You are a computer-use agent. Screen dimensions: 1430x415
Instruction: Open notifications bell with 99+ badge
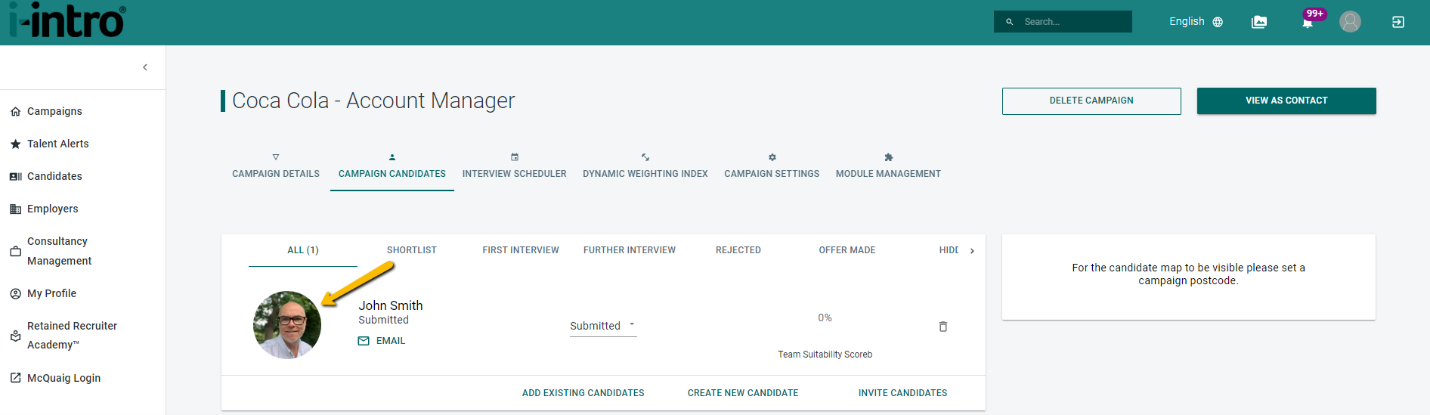point(1308,21)
